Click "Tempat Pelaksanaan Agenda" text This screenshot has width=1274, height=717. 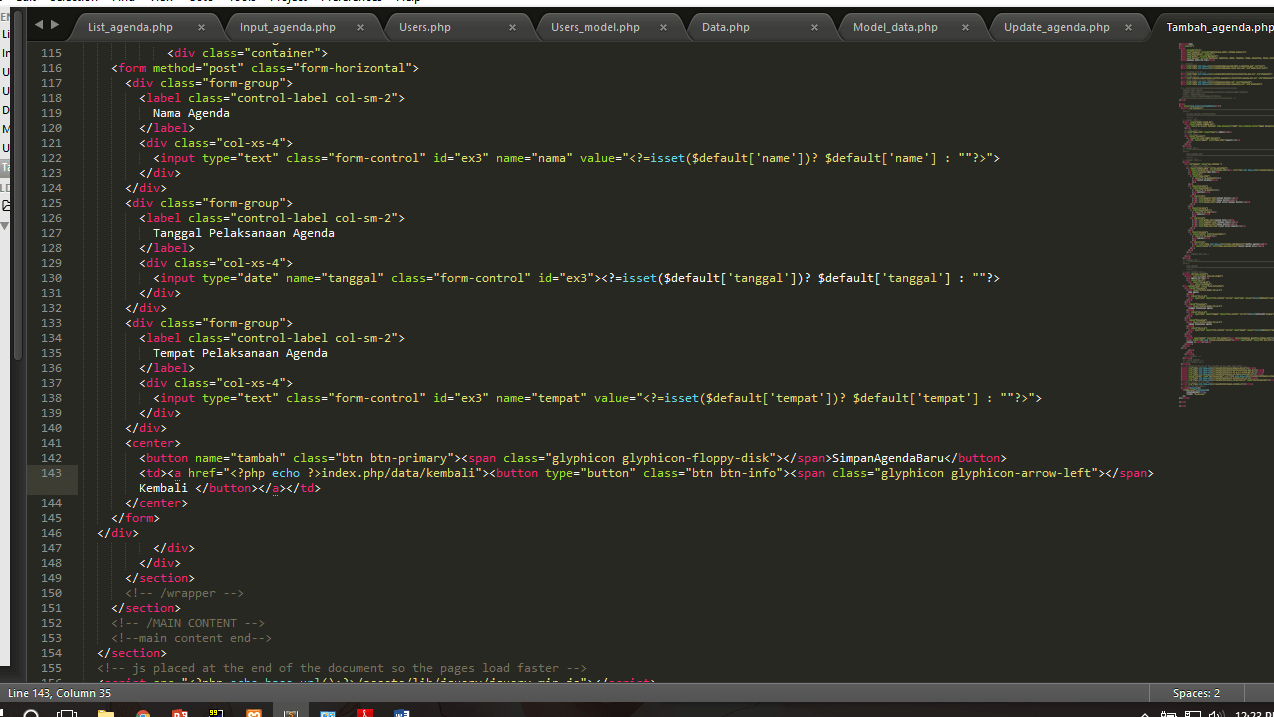click(x=240, y=353)
